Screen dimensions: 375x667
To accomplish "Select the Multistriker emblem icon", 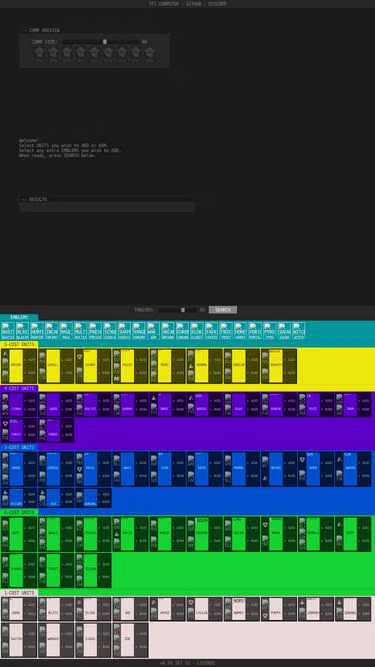I will coord(80,331).
